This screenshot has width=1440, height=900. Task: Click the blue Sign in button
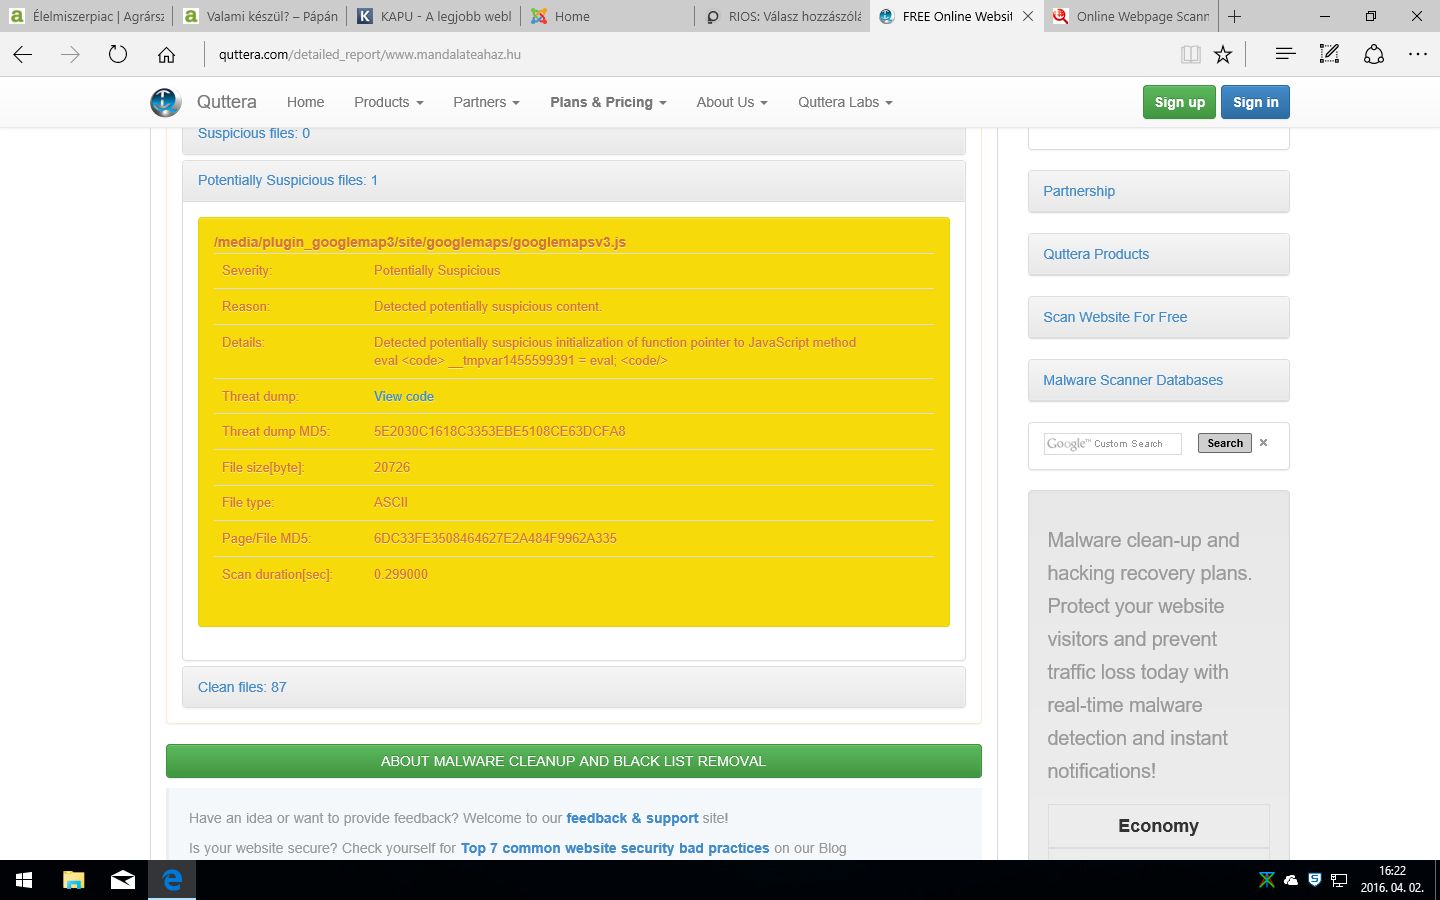[1255, 102]
